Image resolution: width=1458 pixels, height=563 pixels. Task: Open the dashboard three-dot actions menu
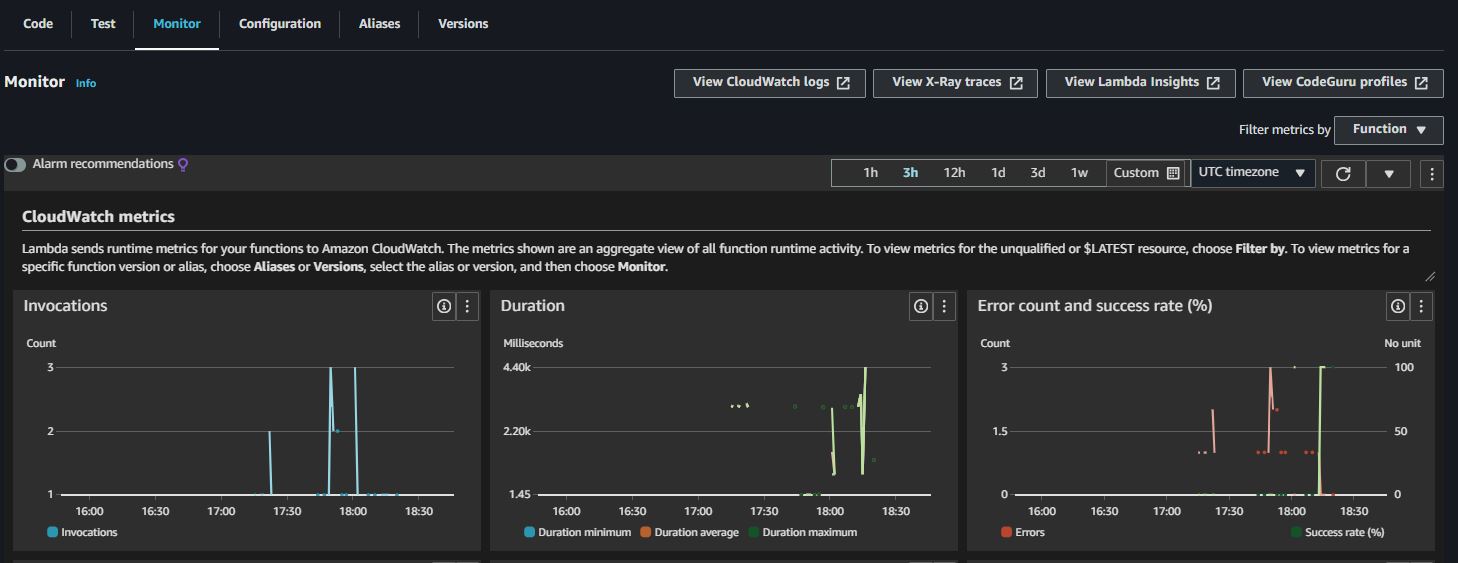(1431, 173)
